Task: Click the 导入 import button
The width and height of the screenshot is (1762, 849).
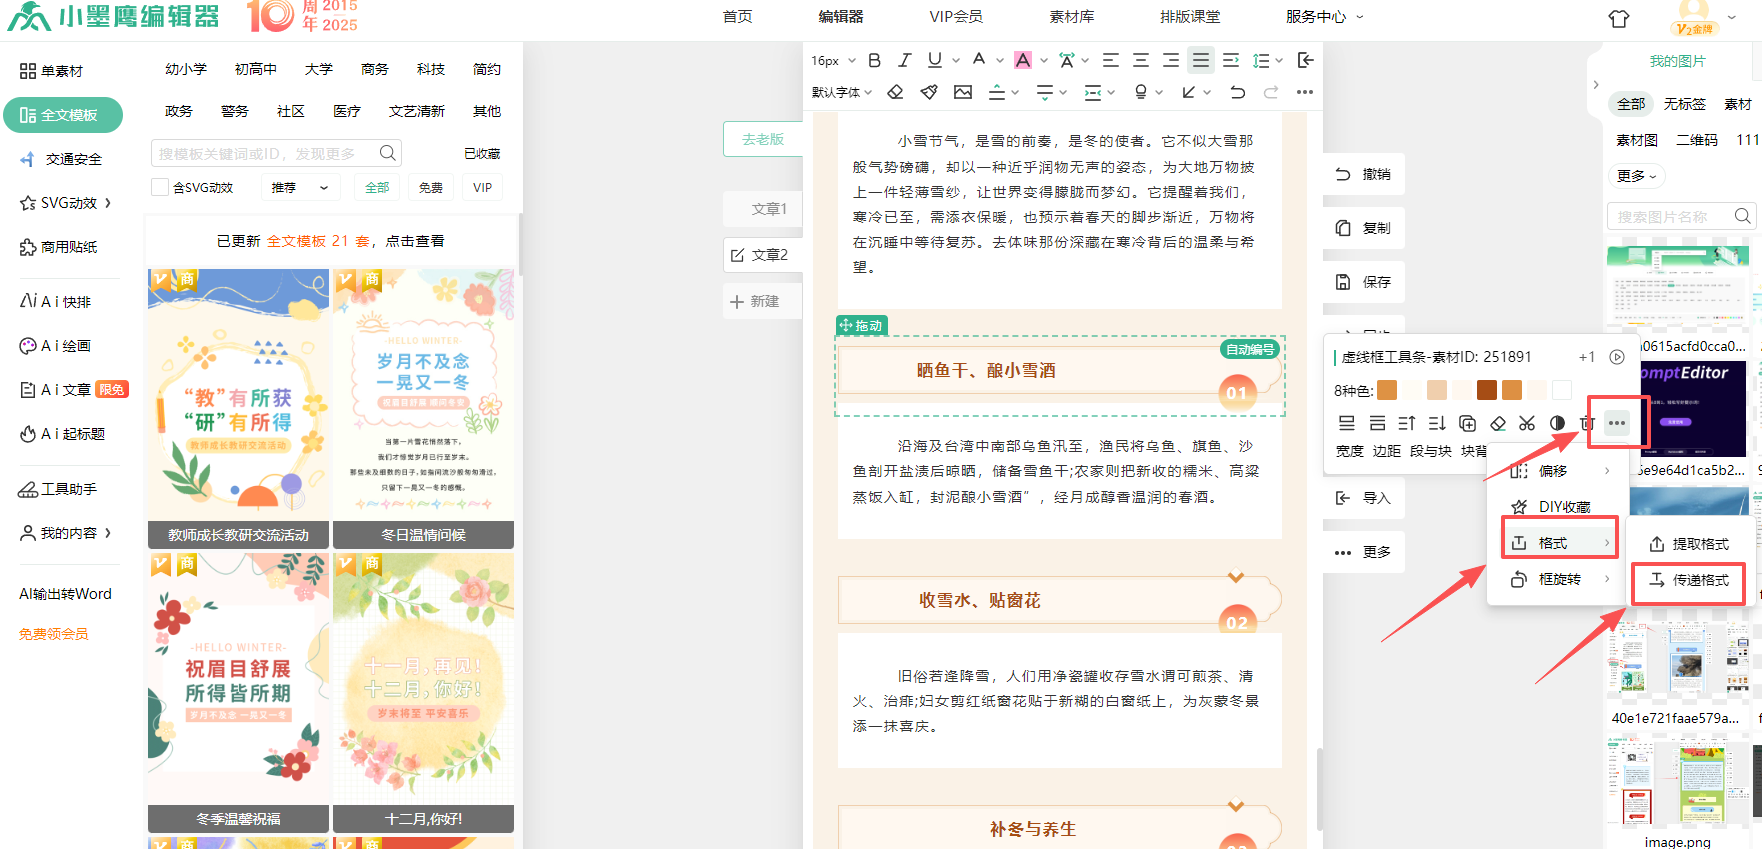Action: (1364, 498)
